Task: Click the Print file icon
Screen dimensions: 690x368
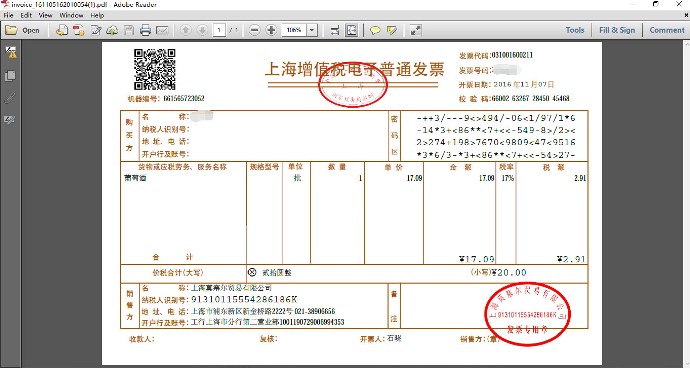Action: [145, 30]
